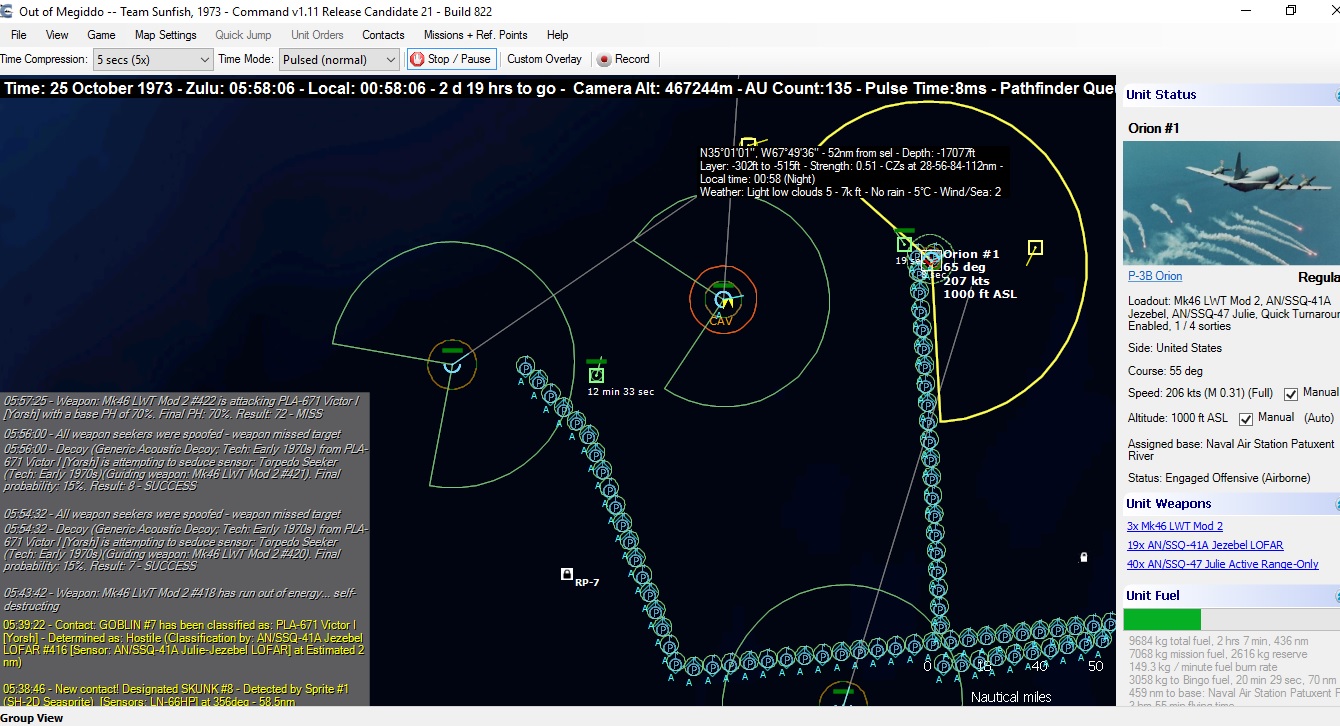This screenshot has width=1340, height=726.
Task: Click the red Record dot icon
Action: pyautogui.click(x=604, y=59)
